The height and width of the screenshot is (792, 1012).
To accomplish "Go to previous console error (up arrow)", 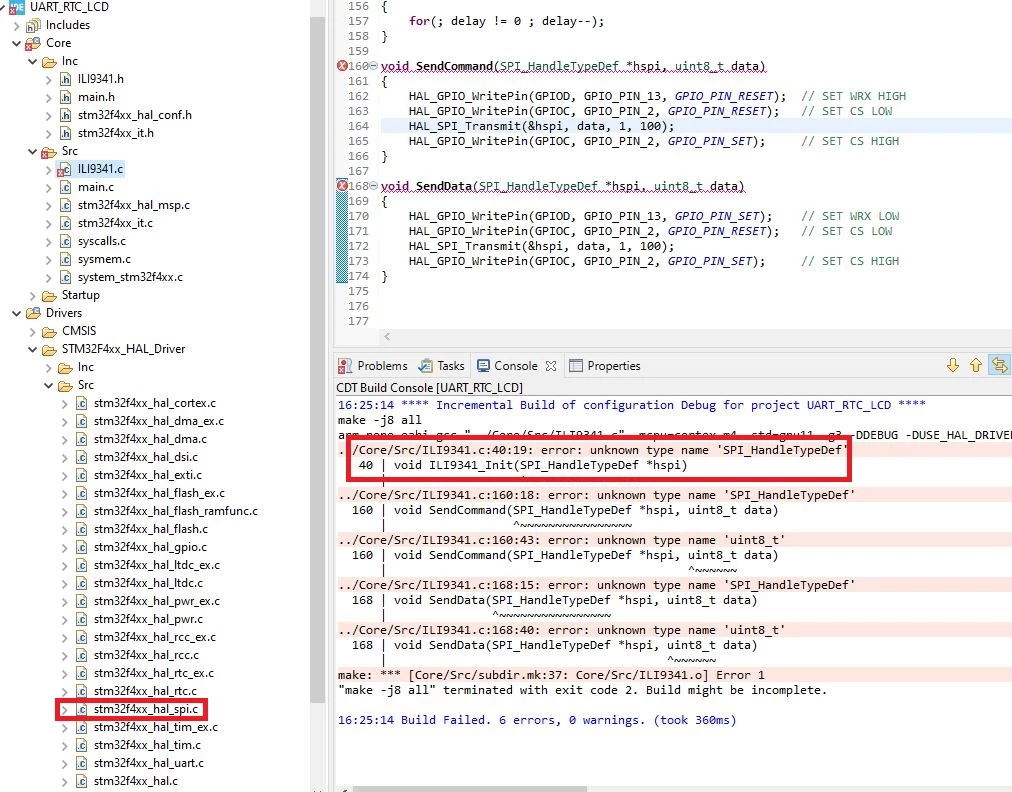I will pos(976,365).
